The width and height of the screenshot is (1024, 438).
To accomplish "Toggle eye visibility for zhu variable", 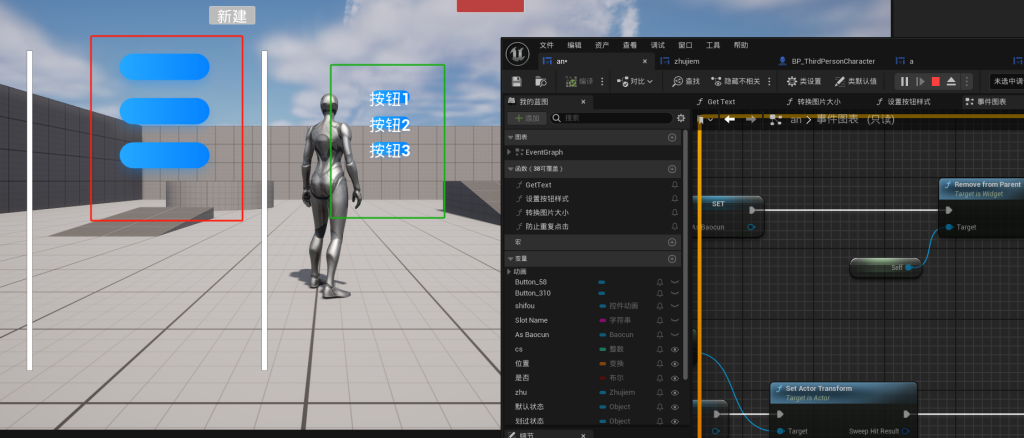I will click(675, 393).
